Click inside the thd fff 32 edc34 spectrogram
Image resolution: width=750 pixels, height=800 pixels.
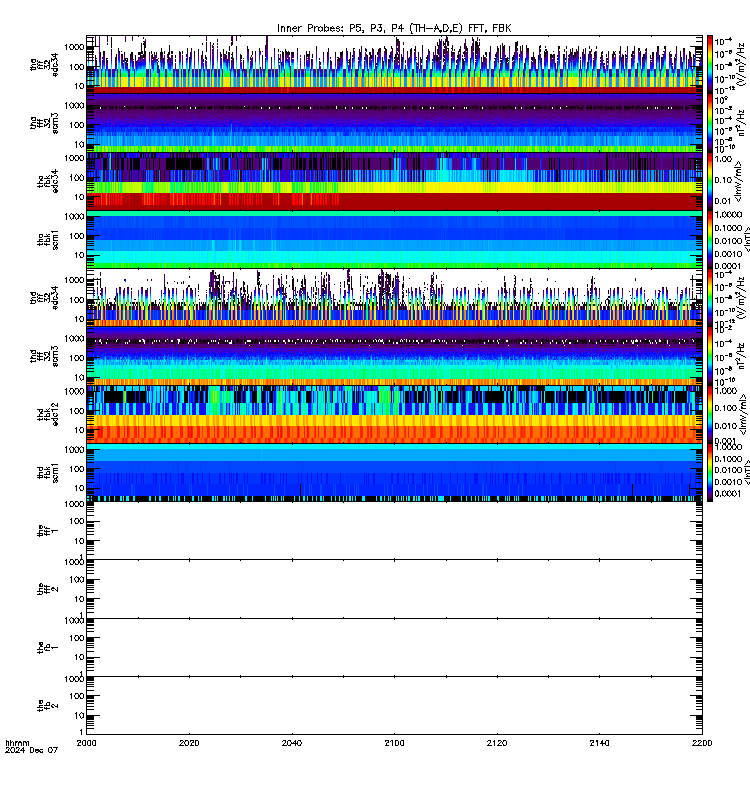coord(394,297)
